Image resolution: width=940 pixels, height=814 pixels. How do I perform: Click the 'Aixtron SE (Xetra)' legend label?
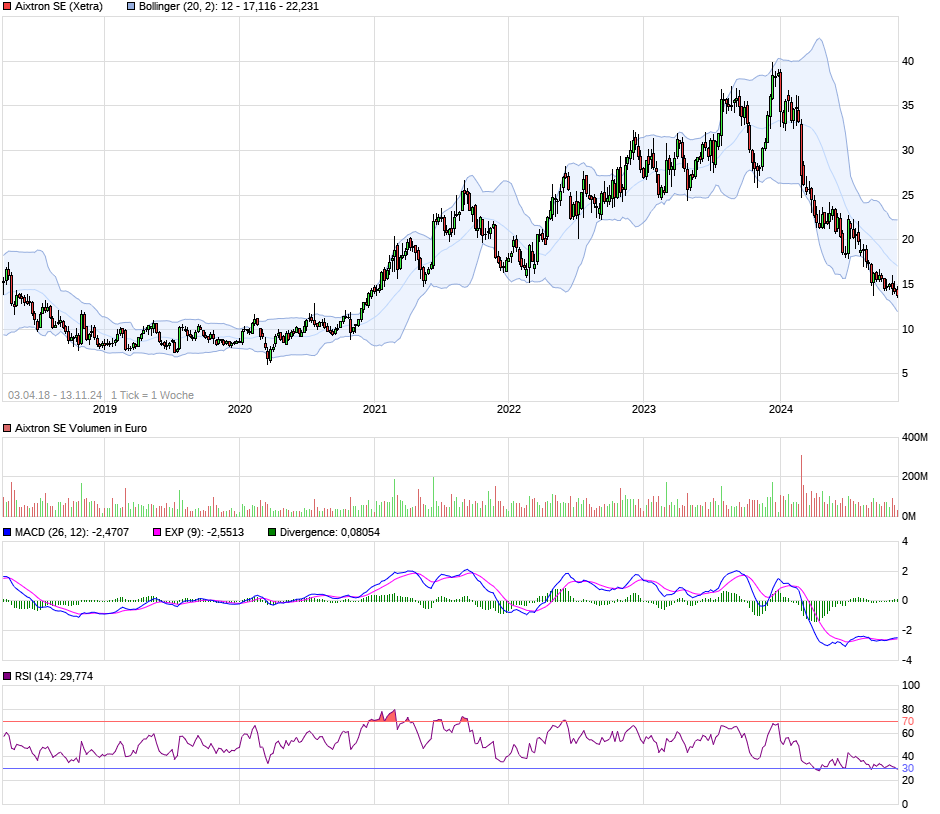coord(59,7)
